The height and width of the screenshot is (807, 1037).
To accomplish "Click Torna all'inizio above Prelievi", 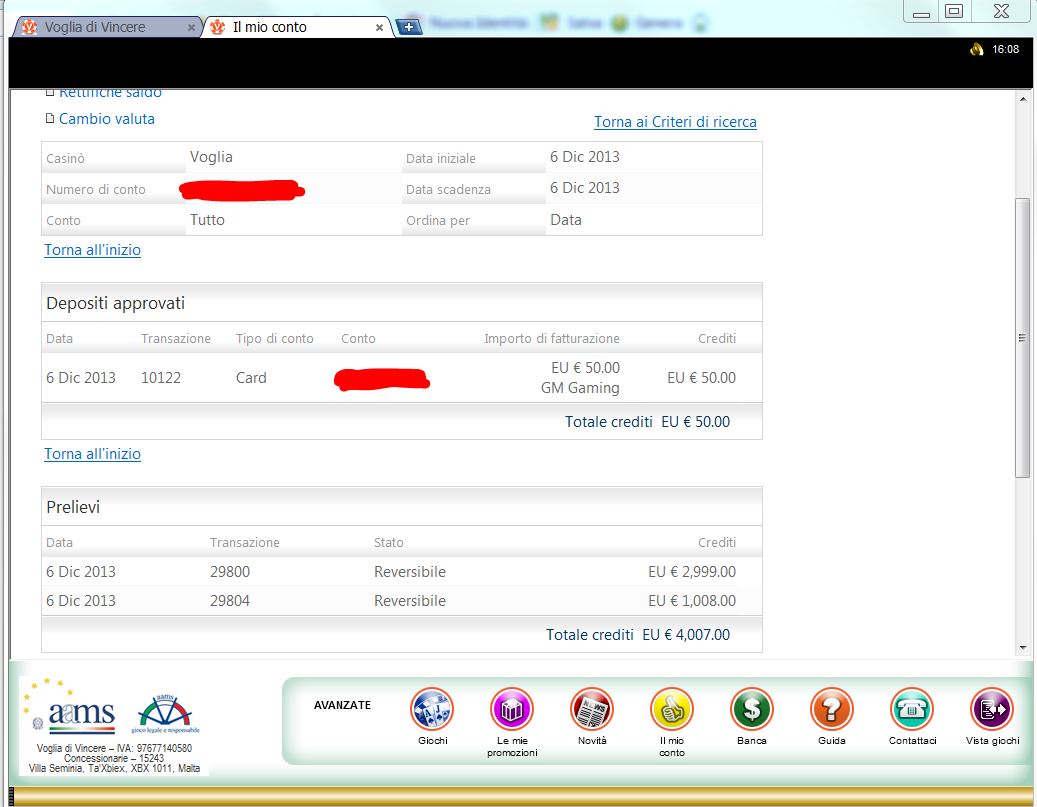I will (x=93, y=454).
